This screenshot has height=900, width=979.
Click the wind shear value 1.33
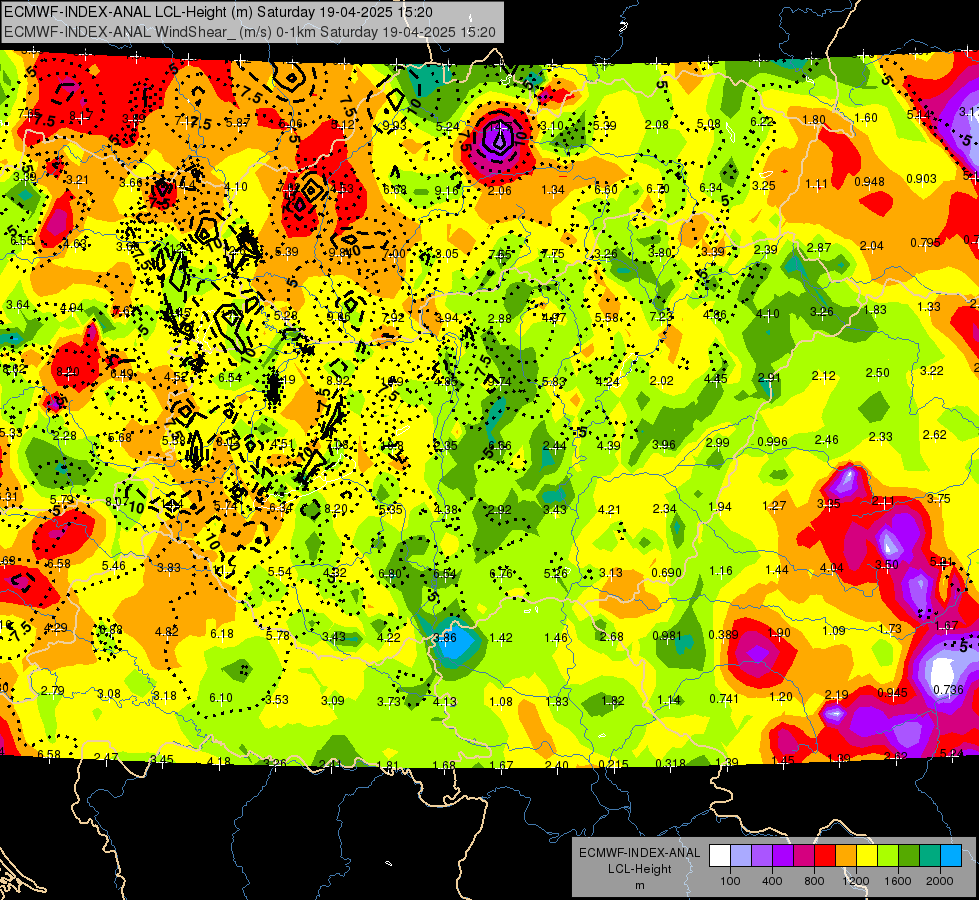click(x=929, y=306)
